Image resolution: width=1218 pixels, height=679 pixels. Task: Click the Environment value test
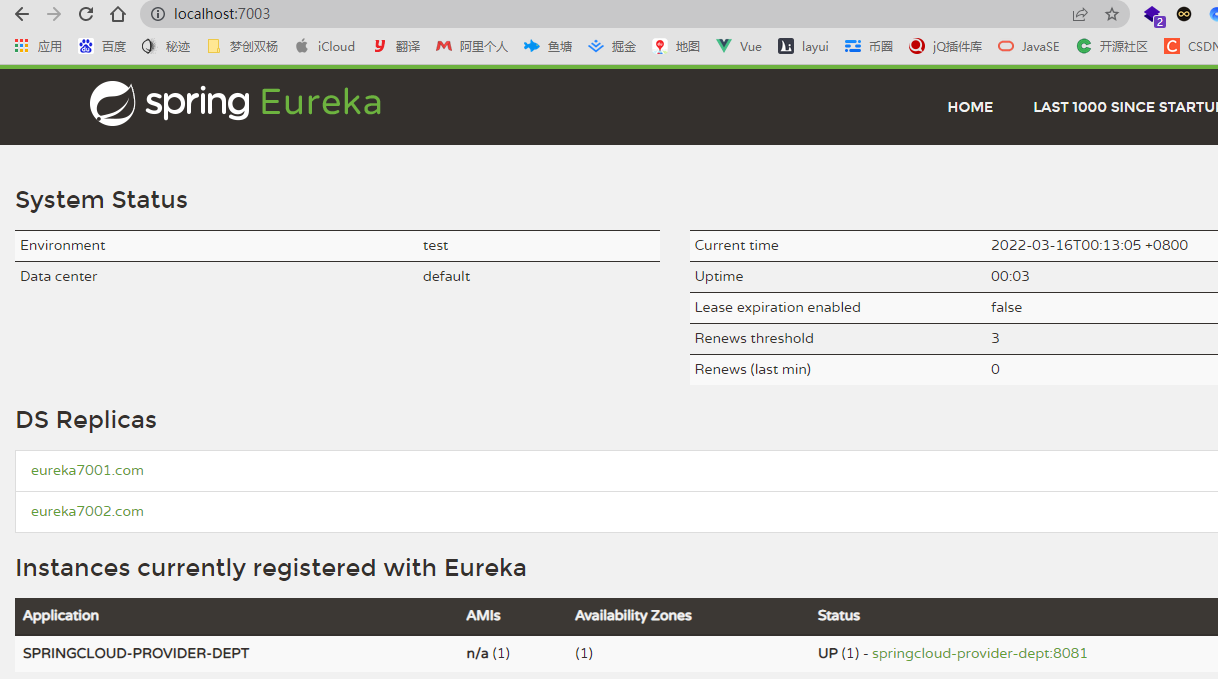435,245
